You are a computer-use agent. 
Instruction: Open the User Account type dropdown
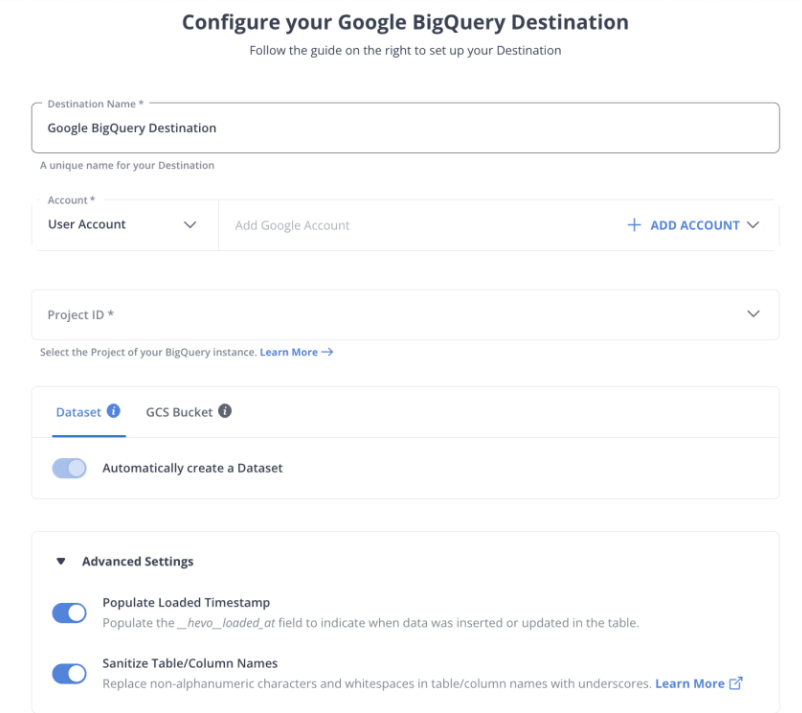(125, 225)
